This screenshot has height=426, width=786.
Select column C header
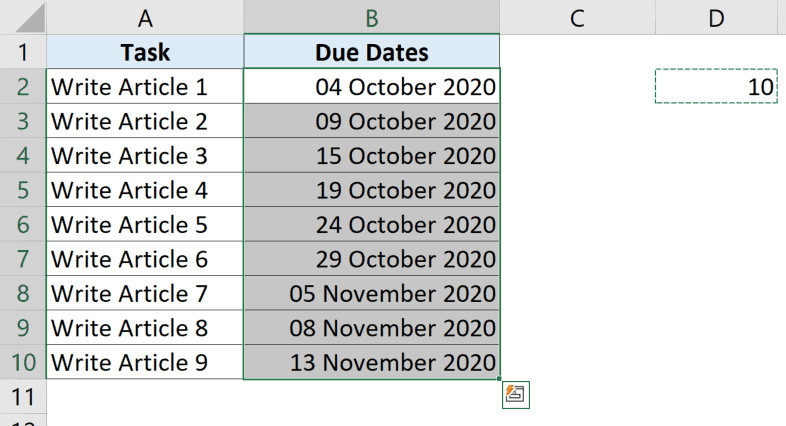[576, 17]
